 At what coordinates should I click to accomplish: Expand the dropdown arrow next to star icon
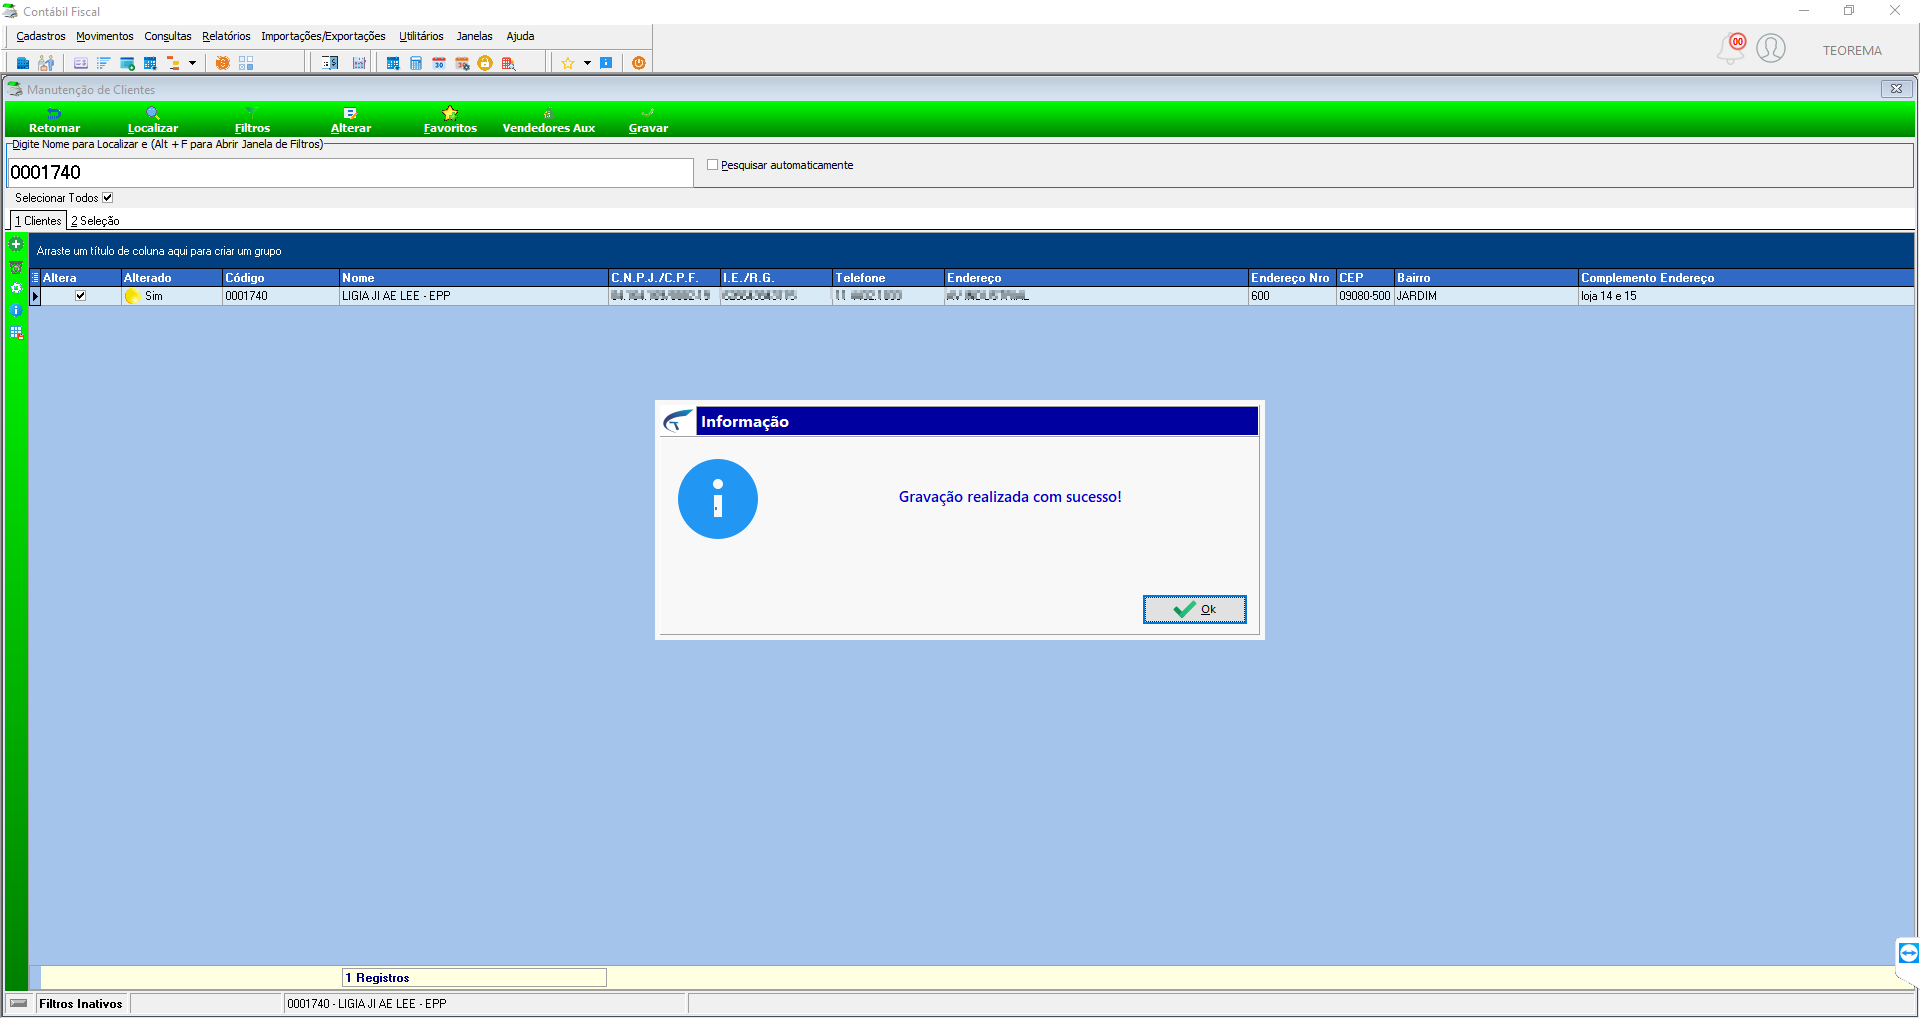[587, 63]
